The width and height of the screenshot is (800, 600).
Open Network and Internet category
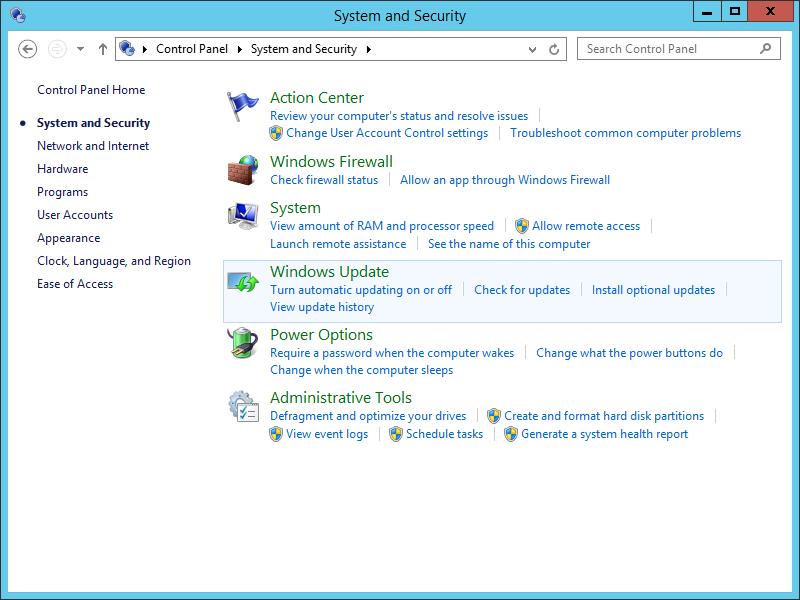pyautogui.click(x=93, y=146)
